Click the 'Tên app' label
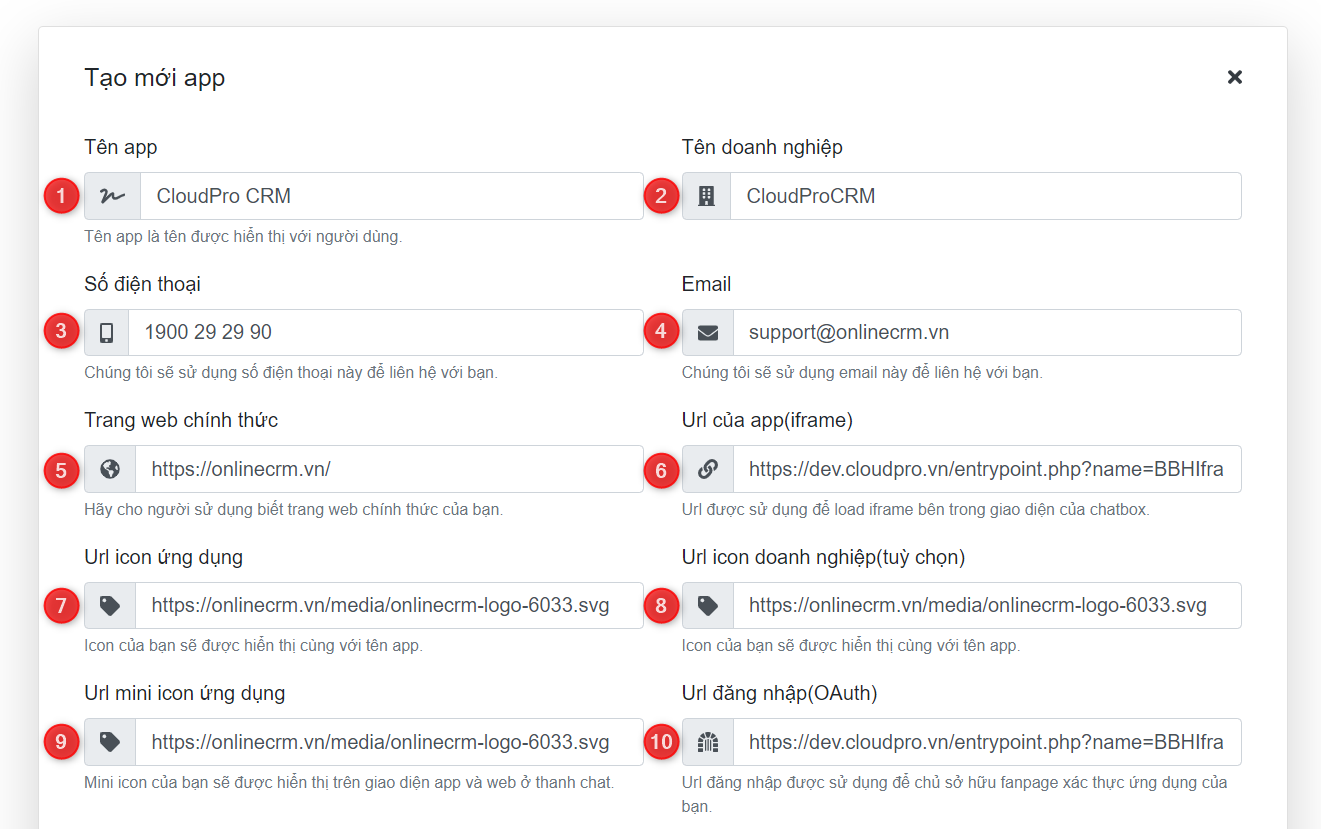This screenshot has width=1321, height=829. point(121,148)
